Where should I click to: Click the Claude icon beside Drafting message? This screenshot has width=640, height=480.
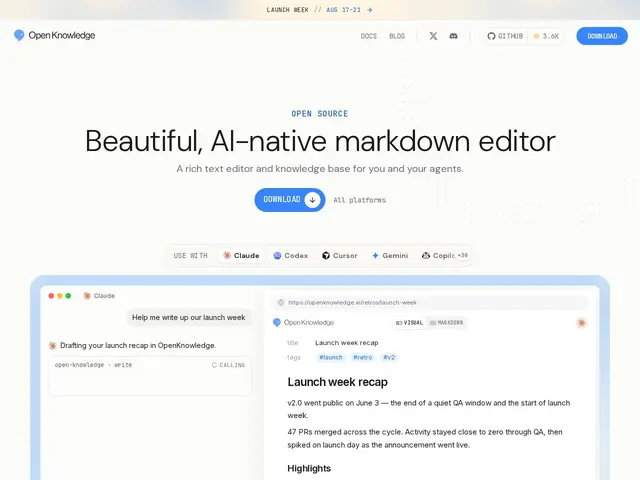tap(52, 346)
